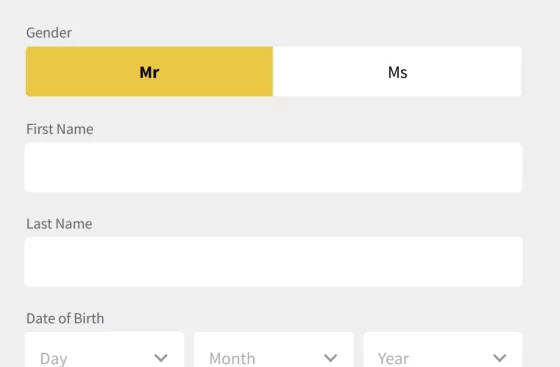Image resolution: width=560 pixels, height=367 pixels.
Task: Switch the title to the white Ms button
Action: point(398,71)
